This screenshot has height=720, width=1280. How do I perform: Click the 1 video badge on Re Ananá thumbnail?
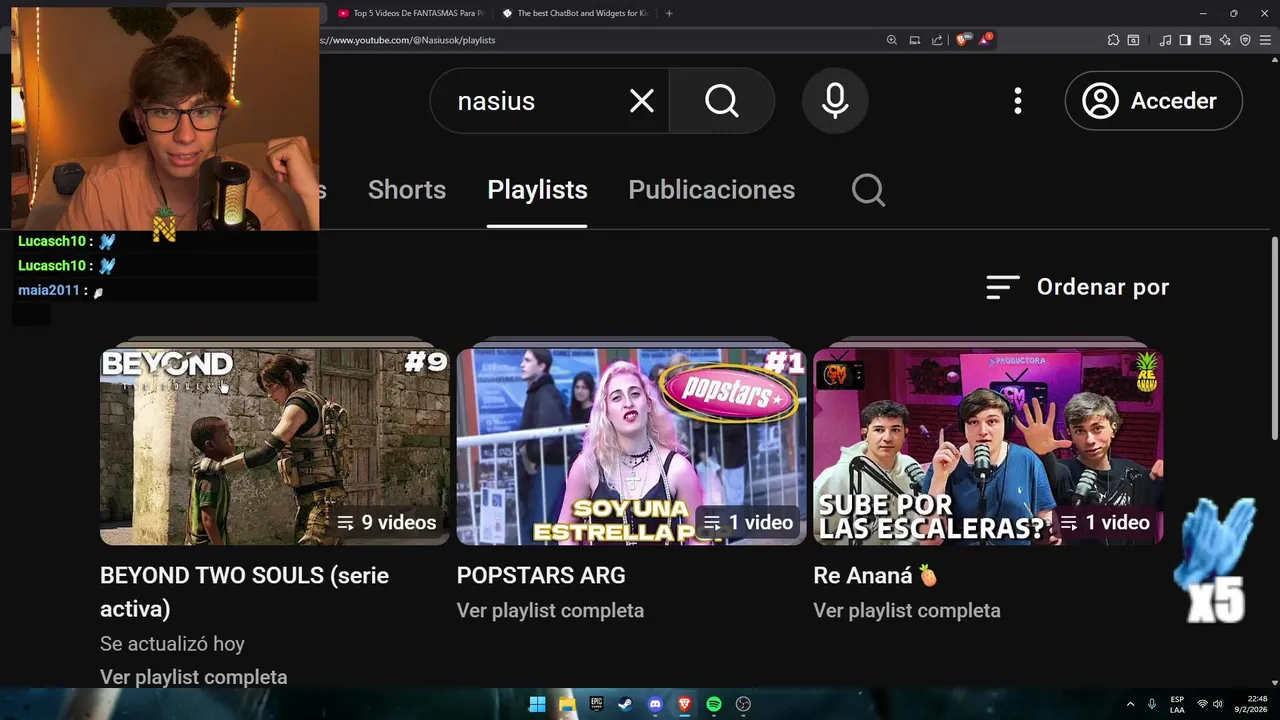[x=1105, y=522]
